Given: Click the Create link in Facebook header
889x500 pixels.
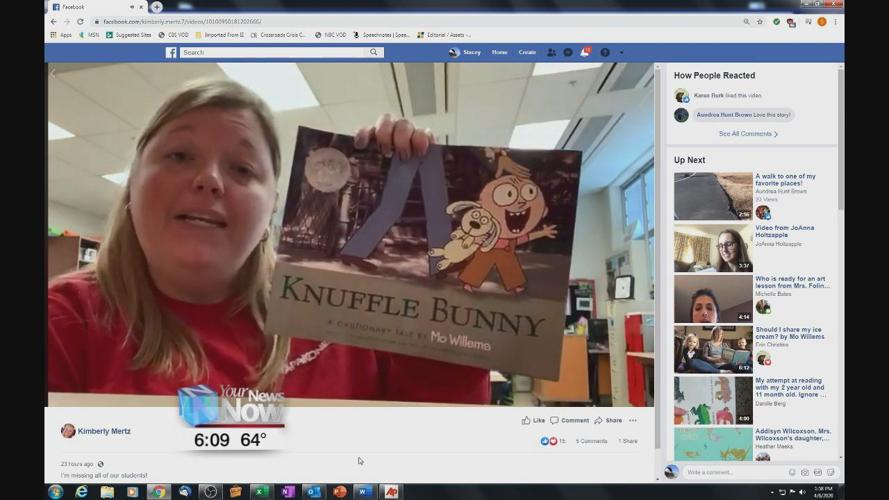Looking at the screenshot, I should [x=527, y=52].
